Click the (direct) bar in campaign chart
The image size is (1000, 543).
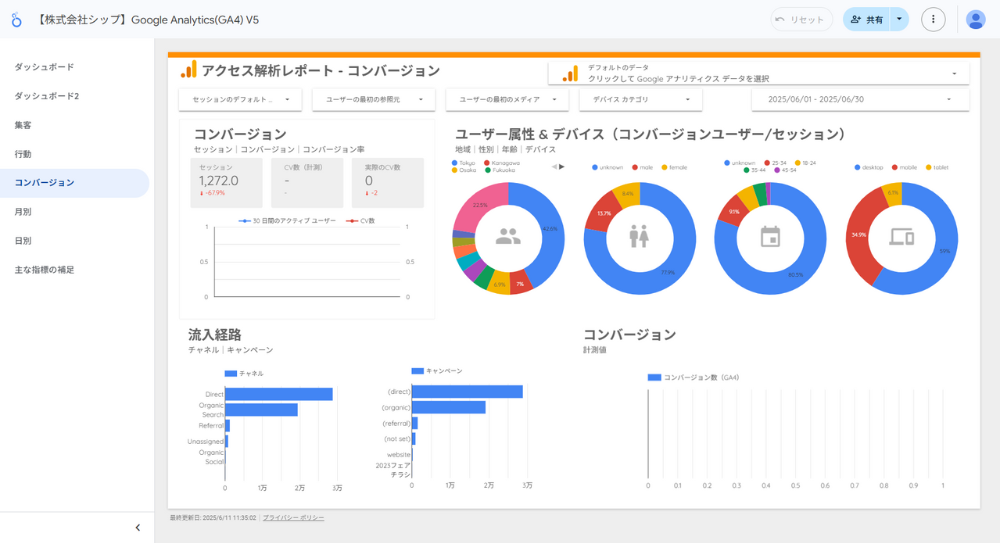click(467, 392)
